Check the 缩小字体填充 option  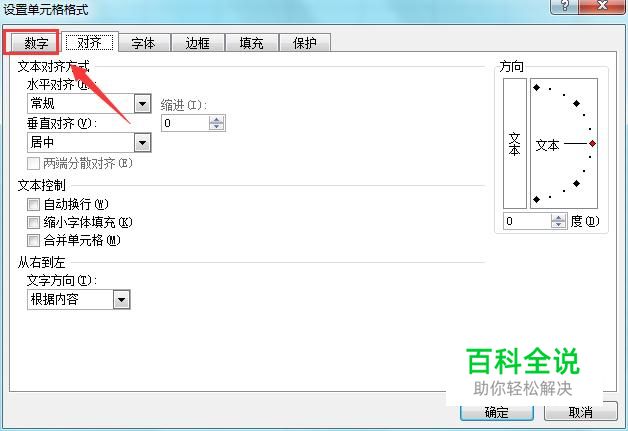pyautogui.click(x=33, y=222)
